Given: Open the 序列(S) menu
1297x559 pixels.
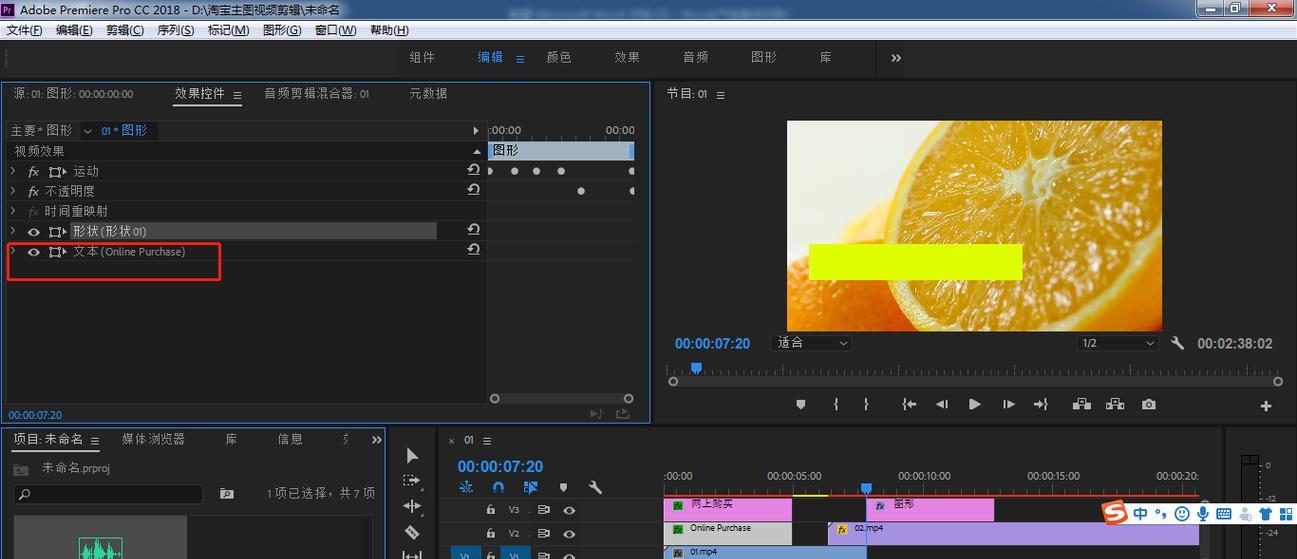Looking at the screenshot, I should tap(175, 30).
